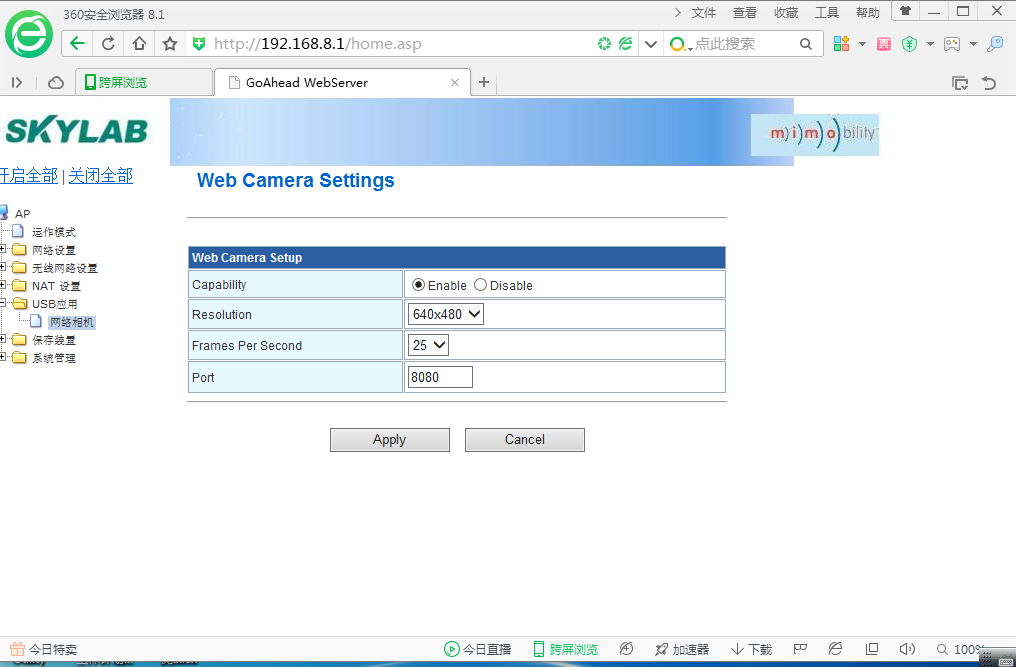The height and width of the screenshot is (667, 1016).
Task: Open downloads from the status bar
Action: (x=751, y=649)
